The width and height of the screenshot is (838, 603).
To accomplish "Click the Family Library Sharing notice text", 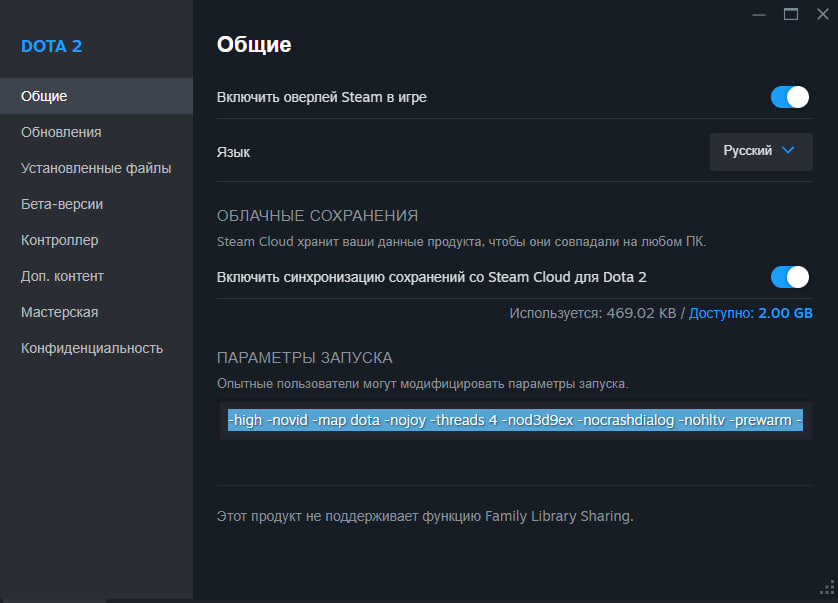I will (425, 517).
